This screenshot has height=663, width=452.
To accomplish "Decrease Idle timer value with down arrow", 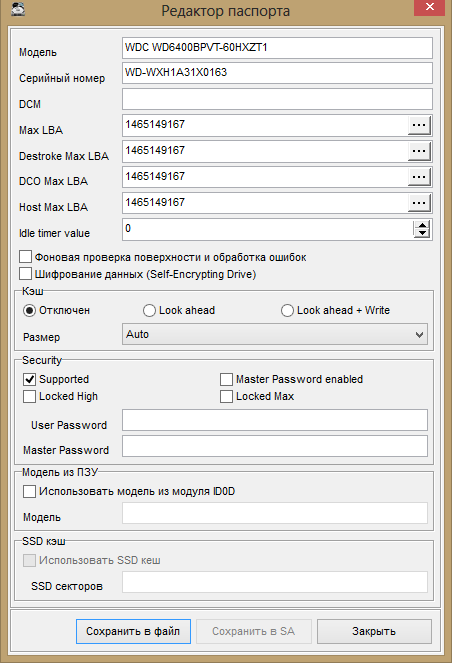I will click(422, 233).
